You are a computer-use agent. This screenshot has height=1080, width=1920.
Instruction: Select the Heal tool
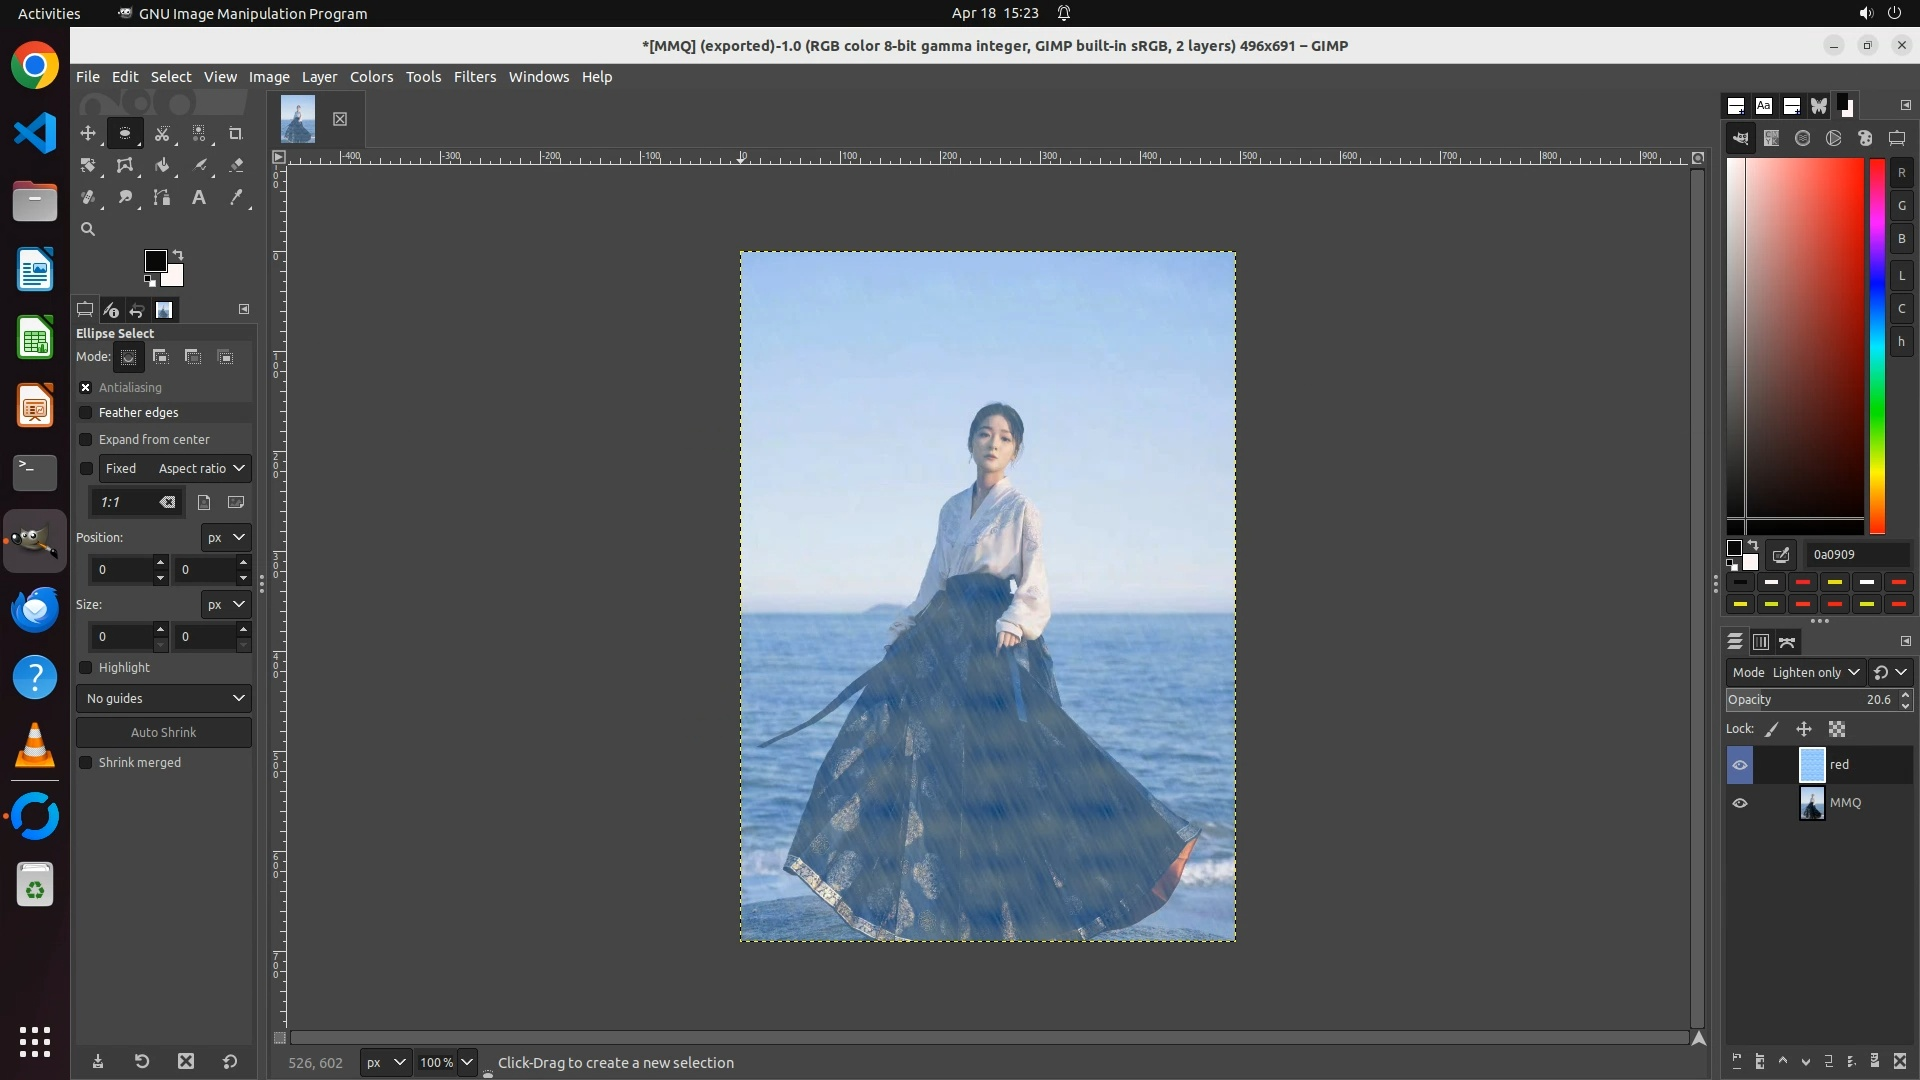(88, 197)
